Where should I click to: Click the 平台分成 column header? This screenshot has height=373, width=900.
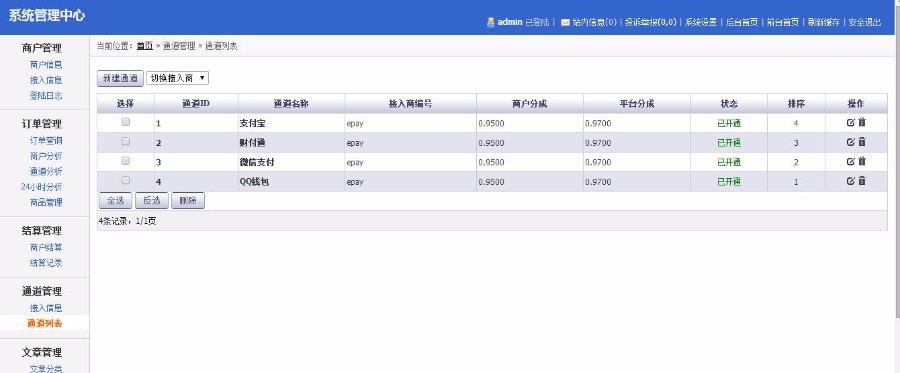coord(637,104)
